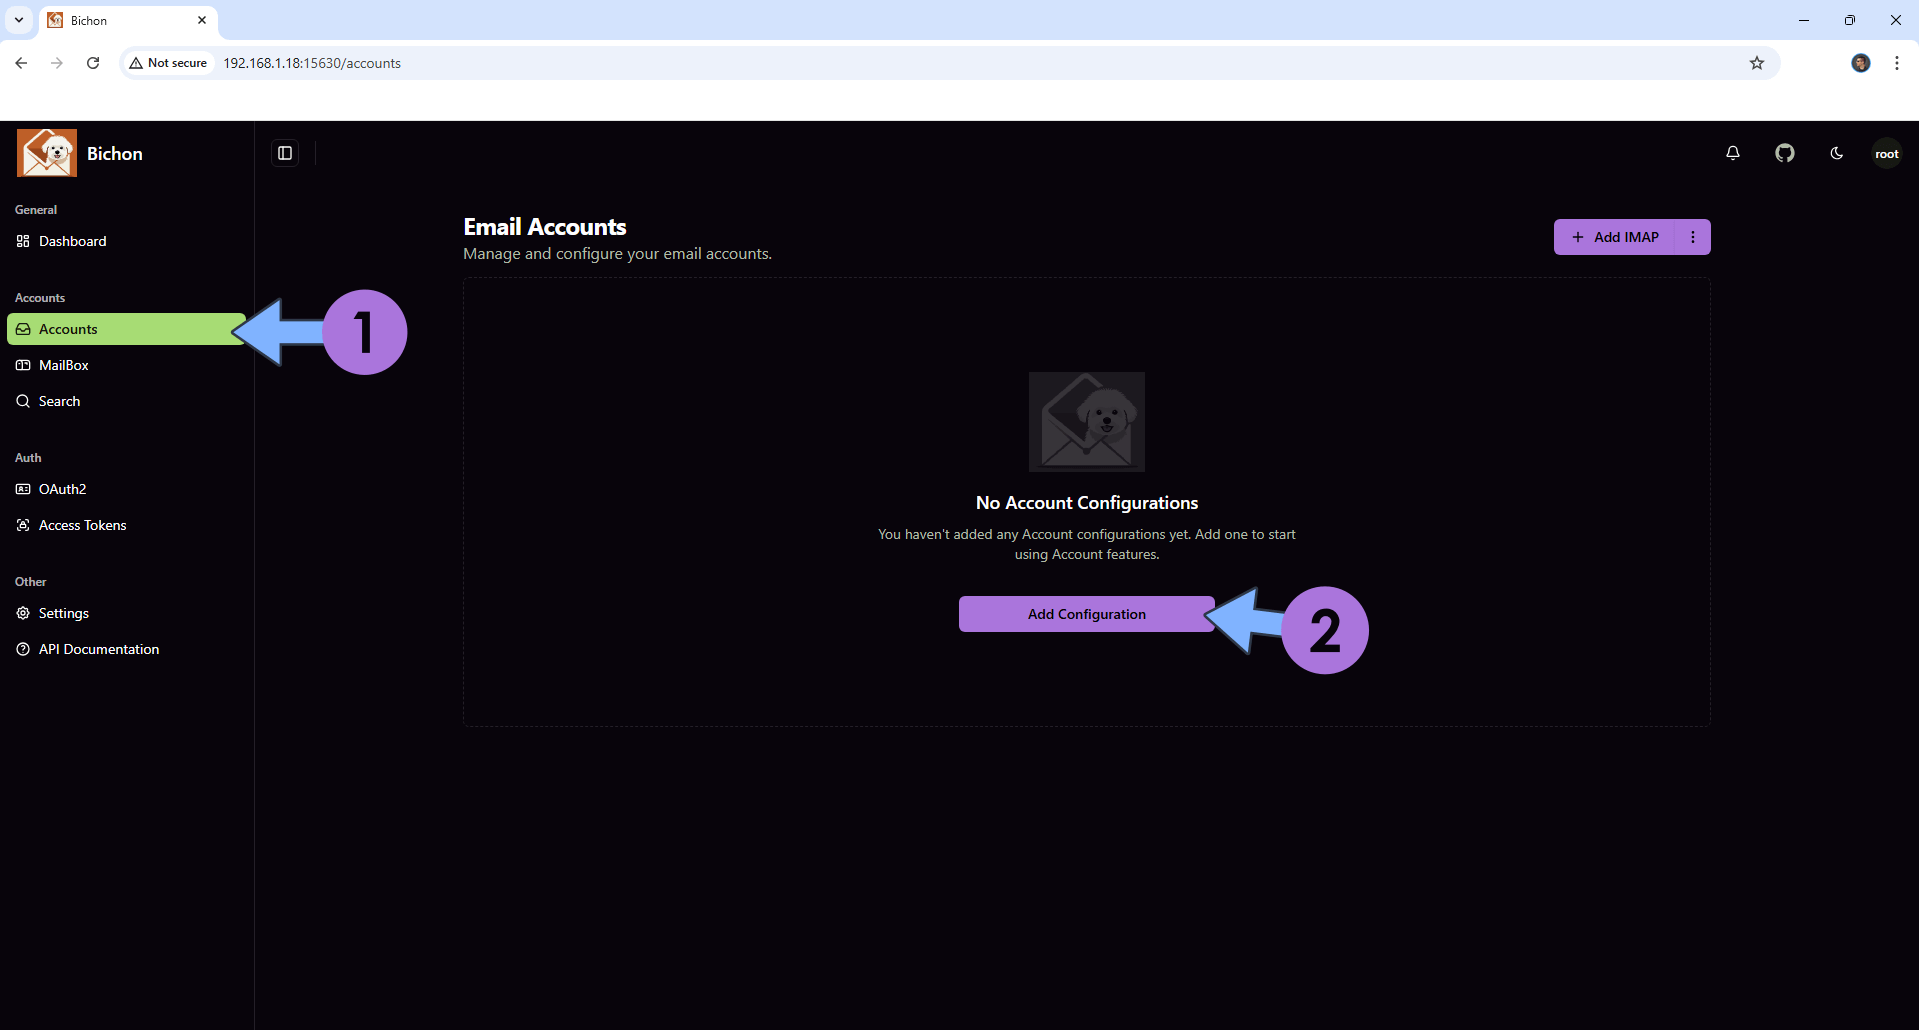This screenshot has height=1030, width=1919.
Task: Open Settings gear in sidebar
Action: pos(63,613)
